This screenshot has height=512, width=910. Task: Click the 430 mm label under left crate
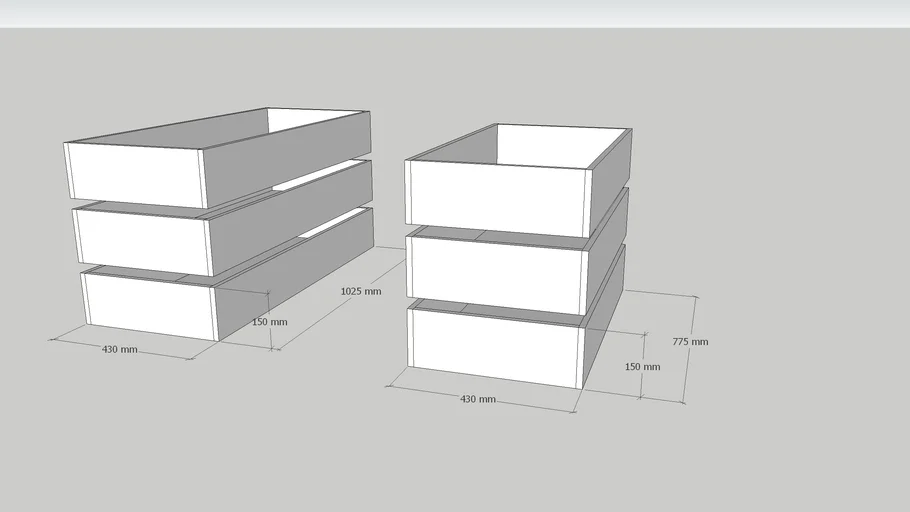[x=120, y=350]
